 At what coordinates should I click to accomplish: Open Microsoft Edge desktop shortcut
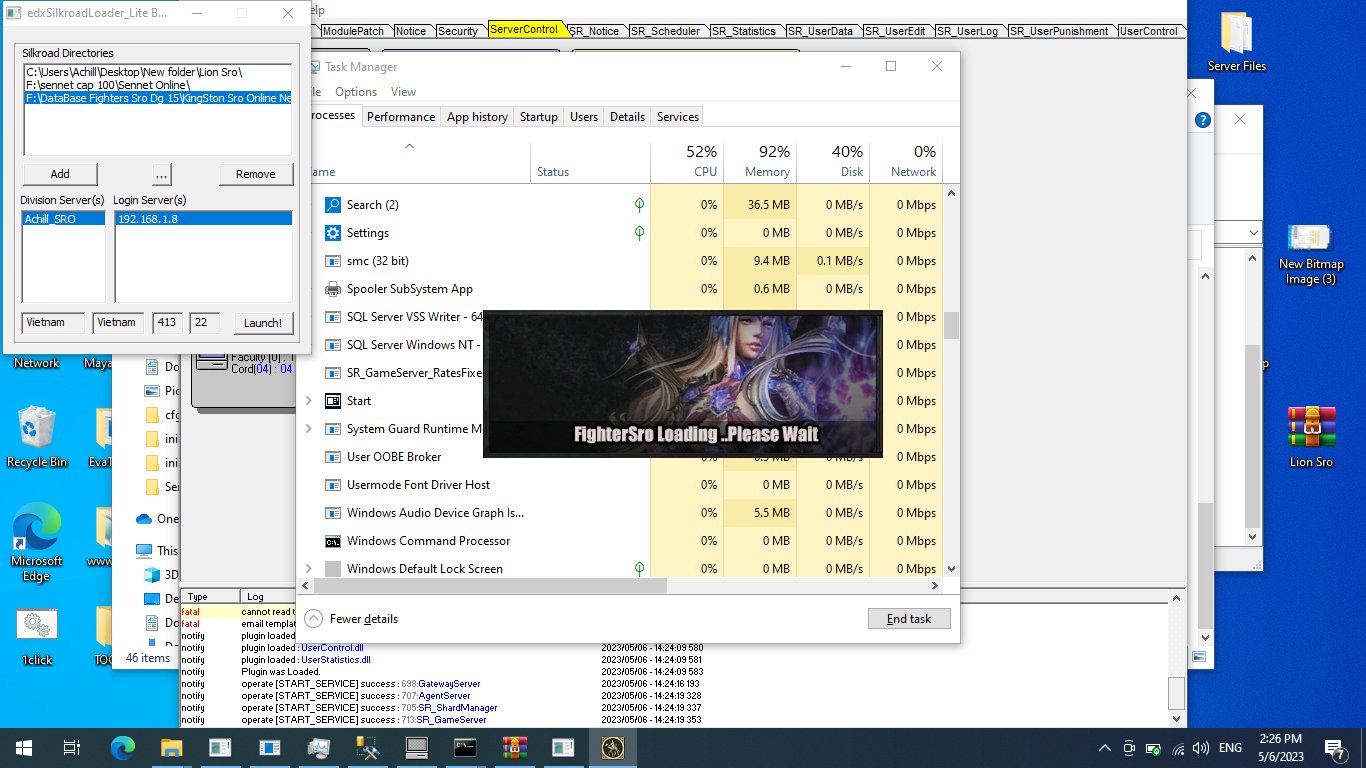tap(37, 542)
